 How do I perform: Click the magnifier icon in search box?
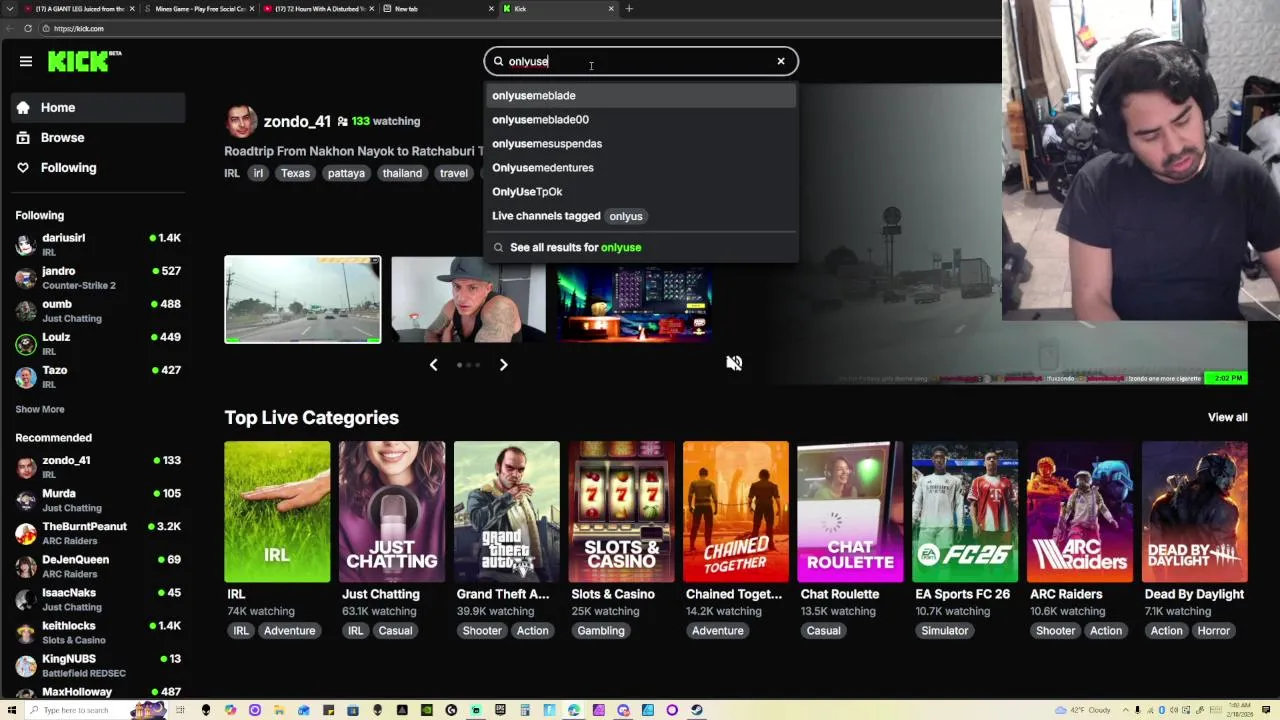click(498, 61)
